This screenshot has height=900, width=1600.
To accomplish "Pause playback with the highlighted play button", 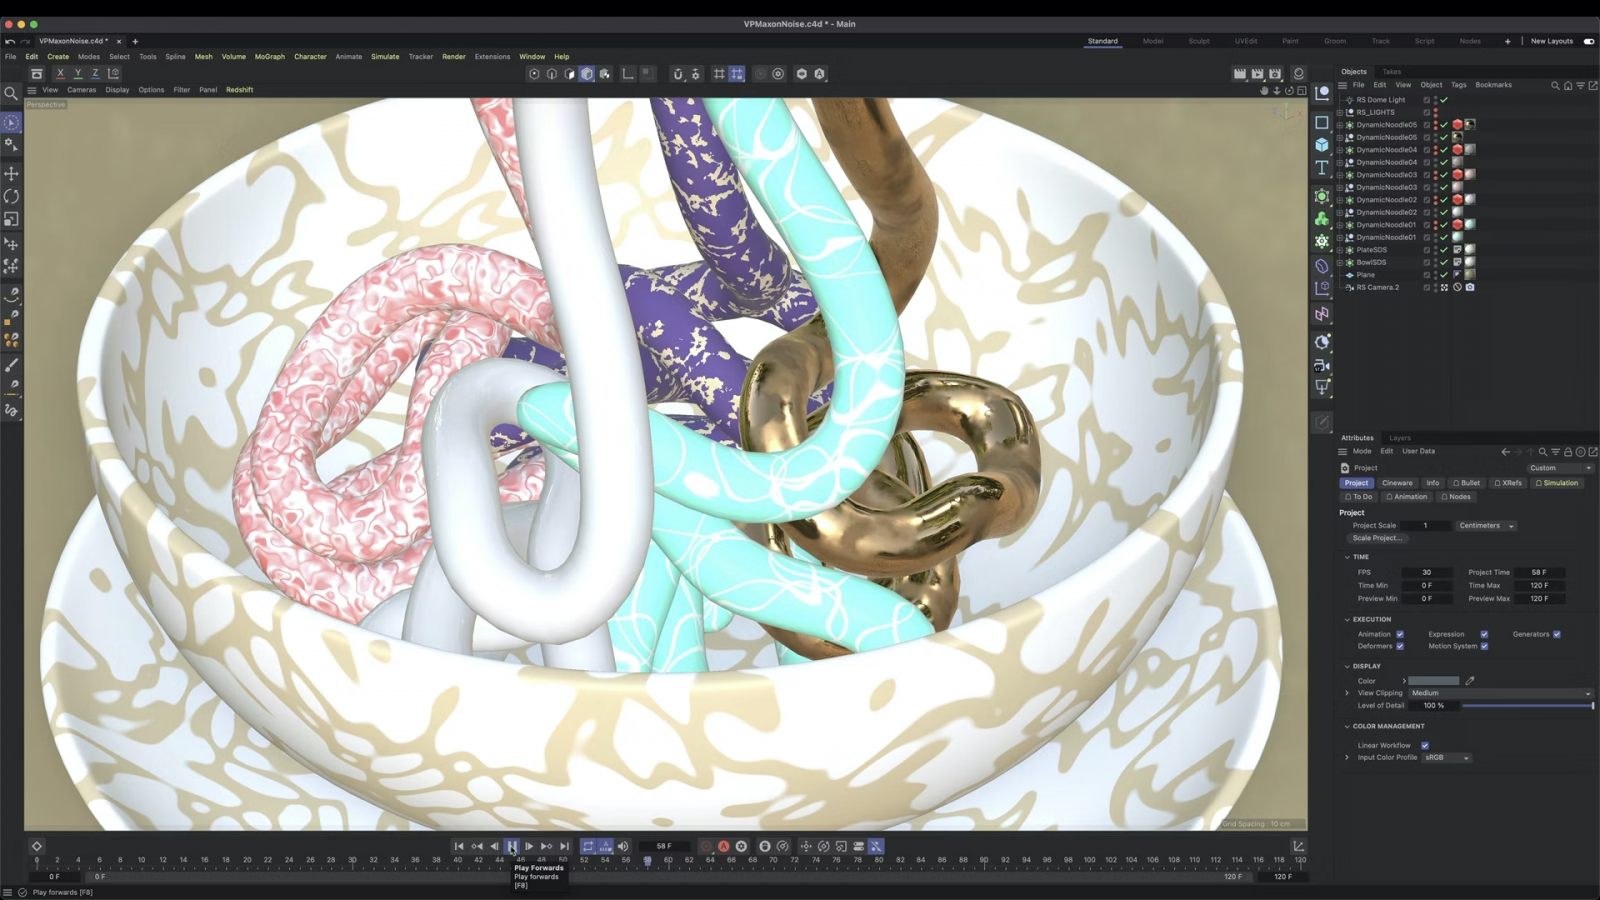I will click(x=512, y=846).
